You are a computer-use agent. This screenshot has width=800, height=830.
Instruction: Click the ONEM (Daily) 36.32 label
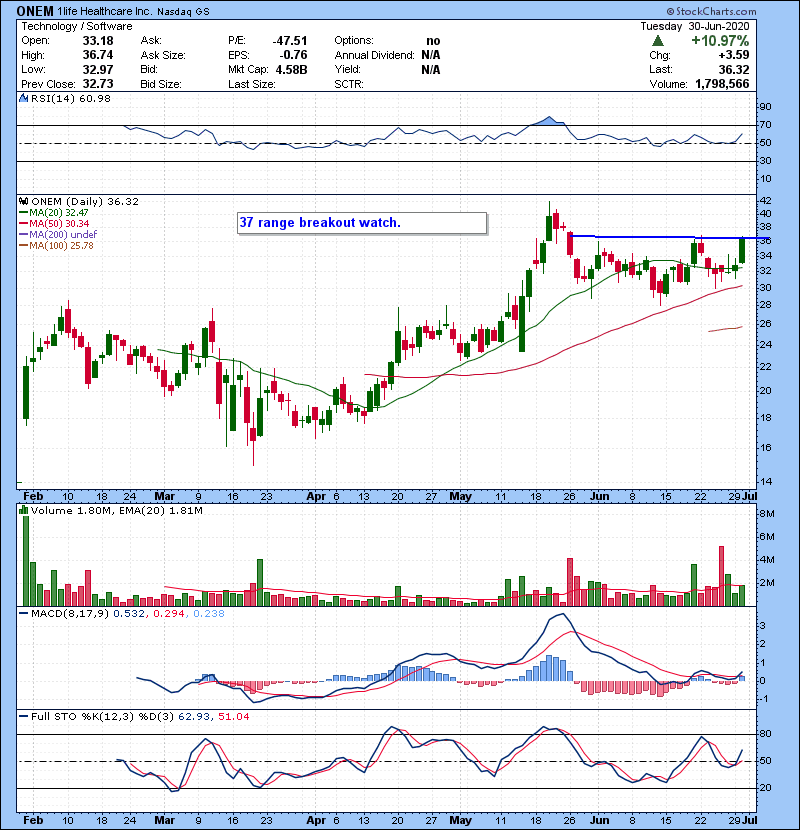click(x=85, y=201)
